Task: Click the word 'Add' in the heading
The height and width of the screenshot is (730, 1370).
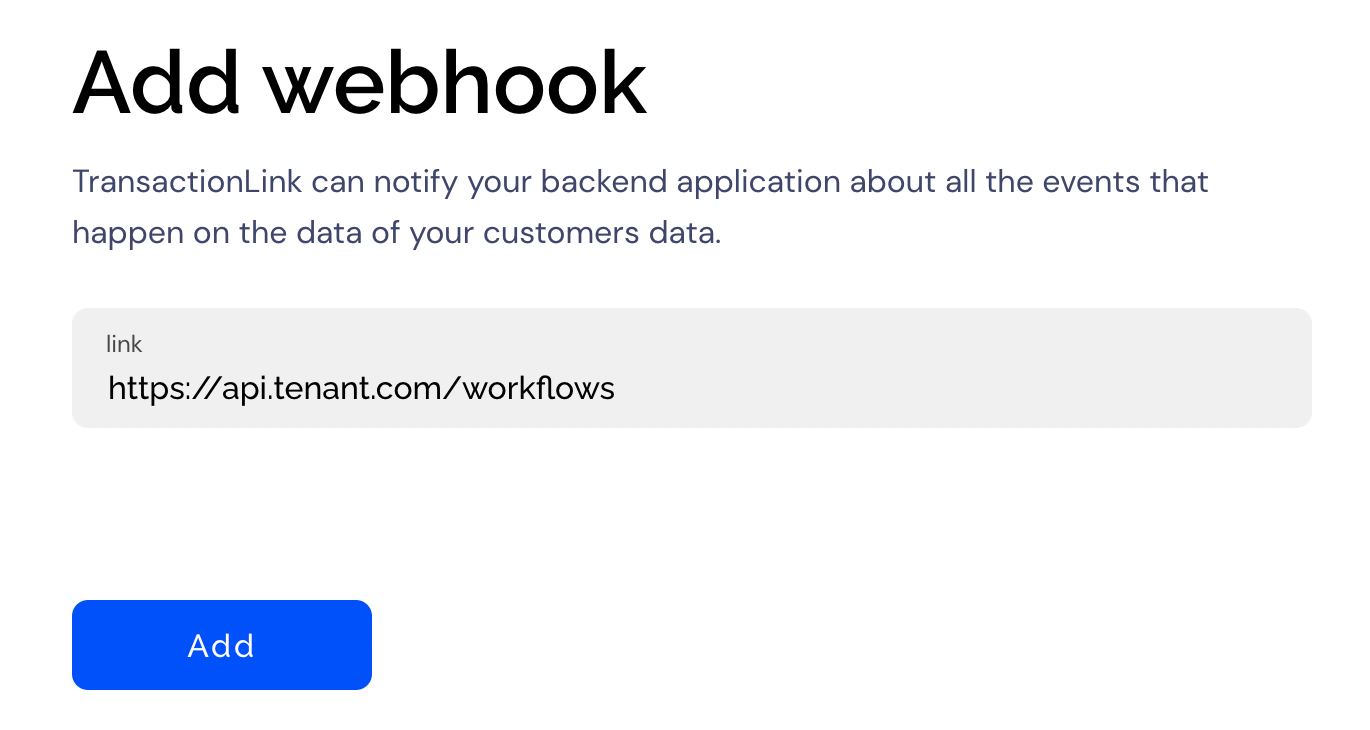Action: coord(157,83)
